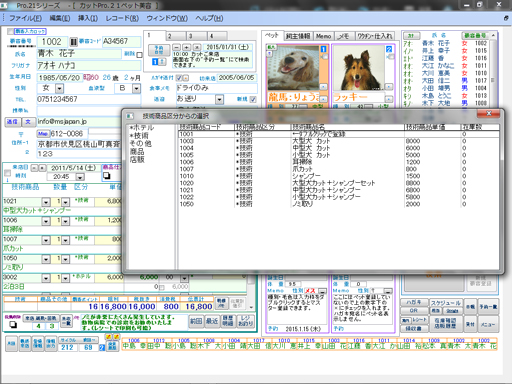The height and width of the screenshot is (384, 512).
Task: Toggle the 削除 checkbox beside the customer name
Action: pos(139,55)
